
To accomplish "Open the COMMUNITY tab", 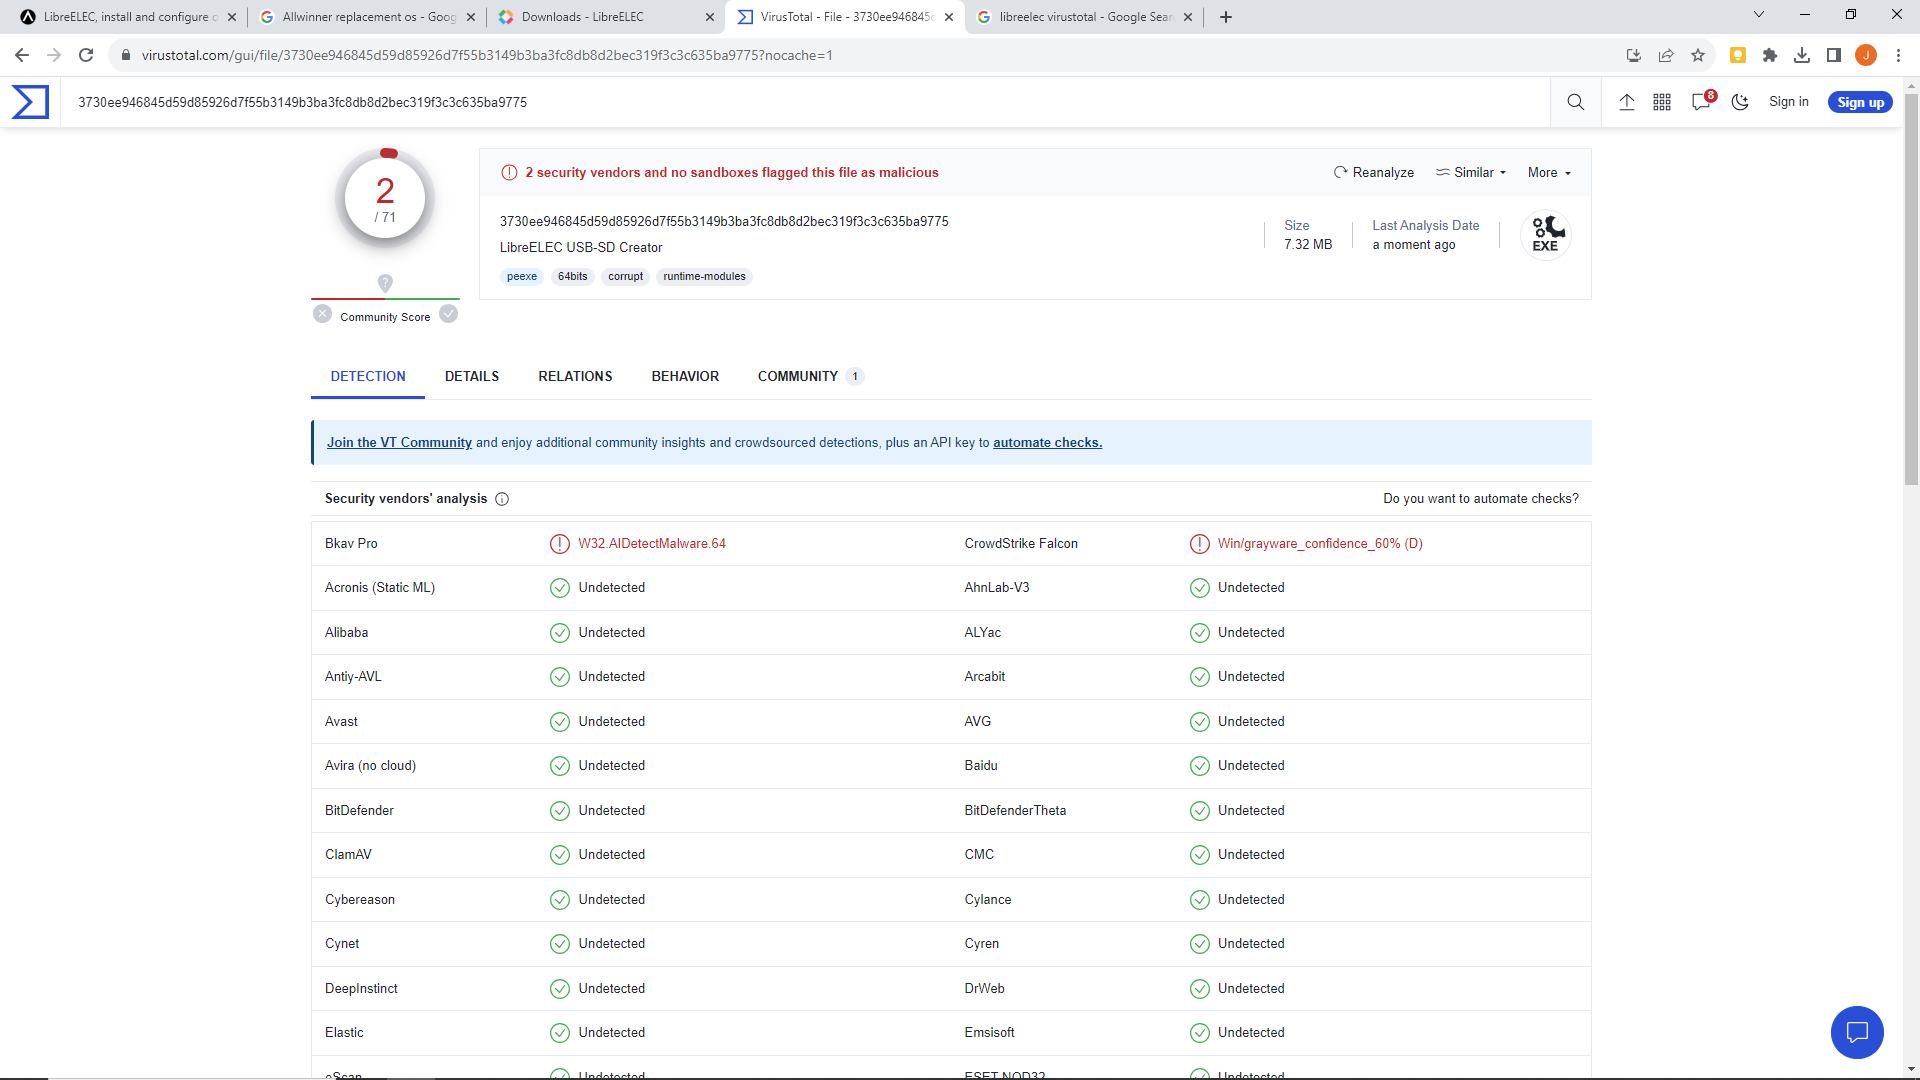I will [810, 376].
